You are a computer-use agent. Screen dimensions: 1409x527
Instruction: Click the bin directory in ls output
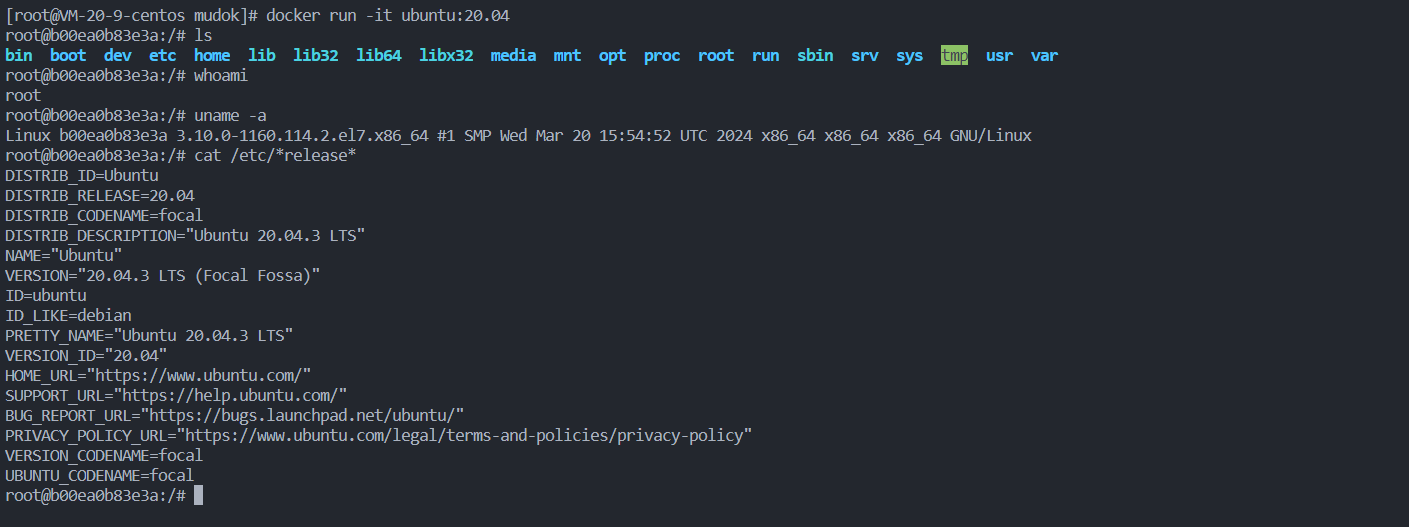pos(19,56)
